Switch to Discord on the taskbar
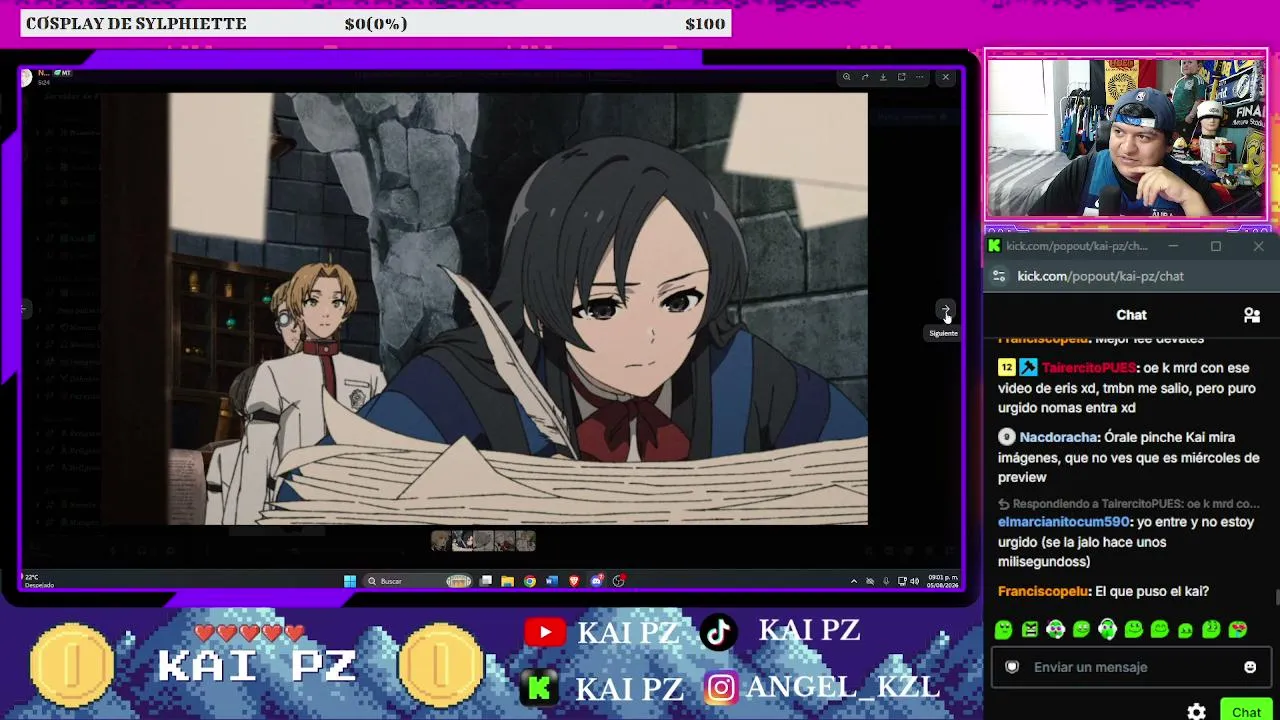This screenshot has height=720, width=1280. (x=597, y=581)
